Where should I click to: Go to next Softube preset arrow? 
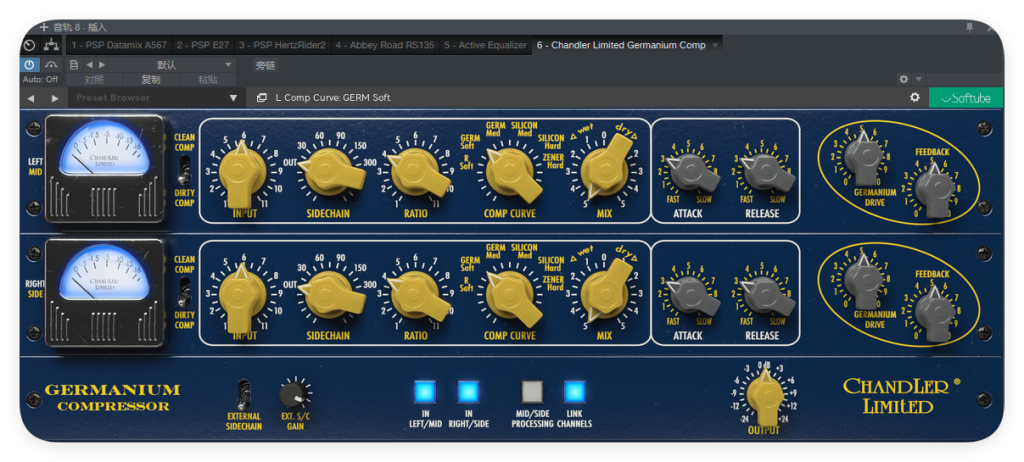tap(55, 98)
